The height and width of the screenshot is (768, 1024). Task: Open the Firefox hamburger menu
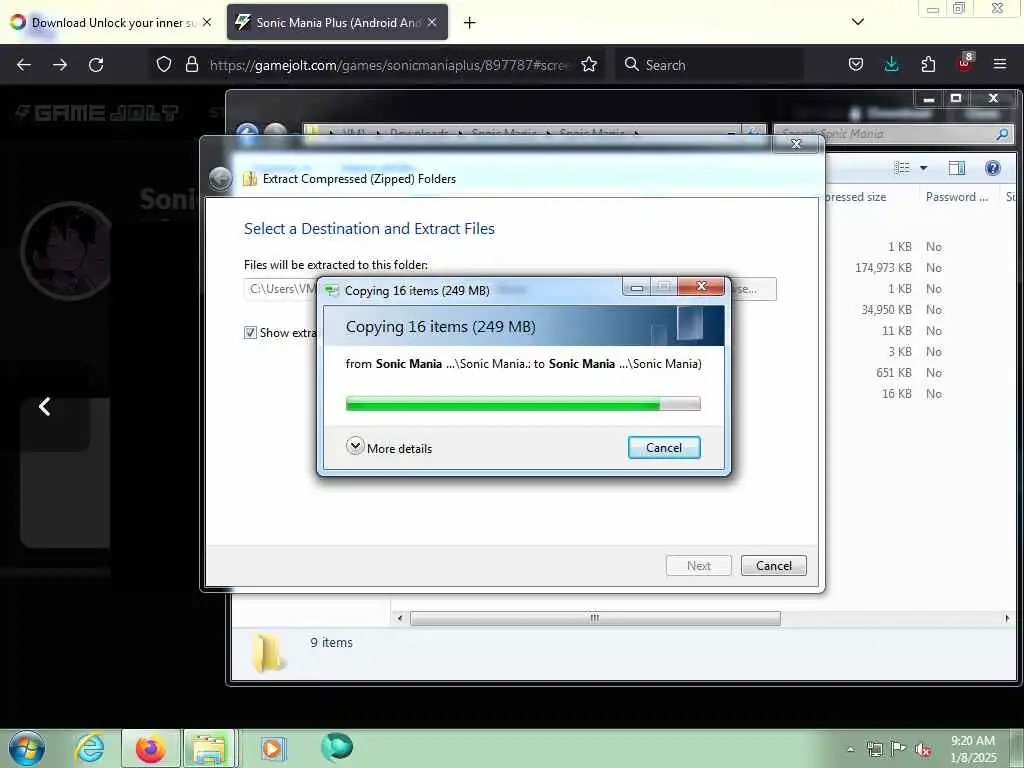tap(1000, 64)
